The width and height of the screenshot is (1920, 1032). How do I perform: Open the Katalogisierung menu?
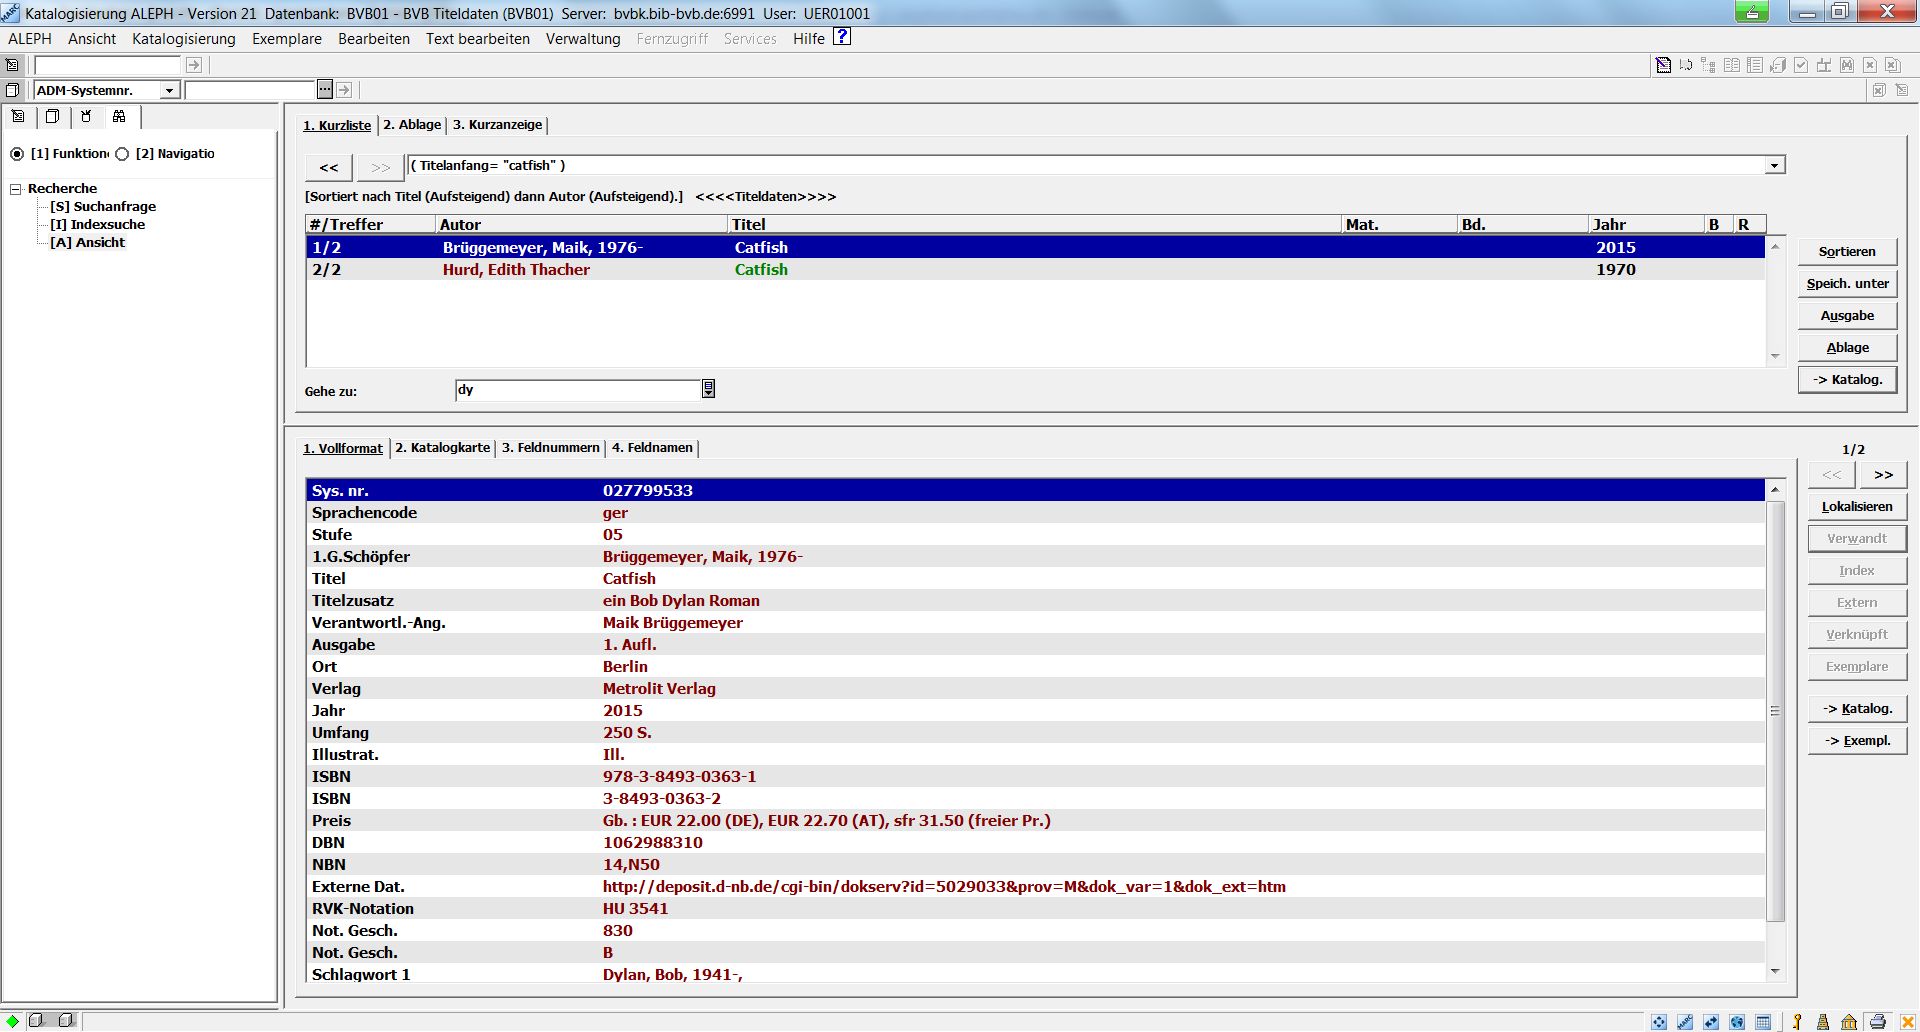click(183, 39)
